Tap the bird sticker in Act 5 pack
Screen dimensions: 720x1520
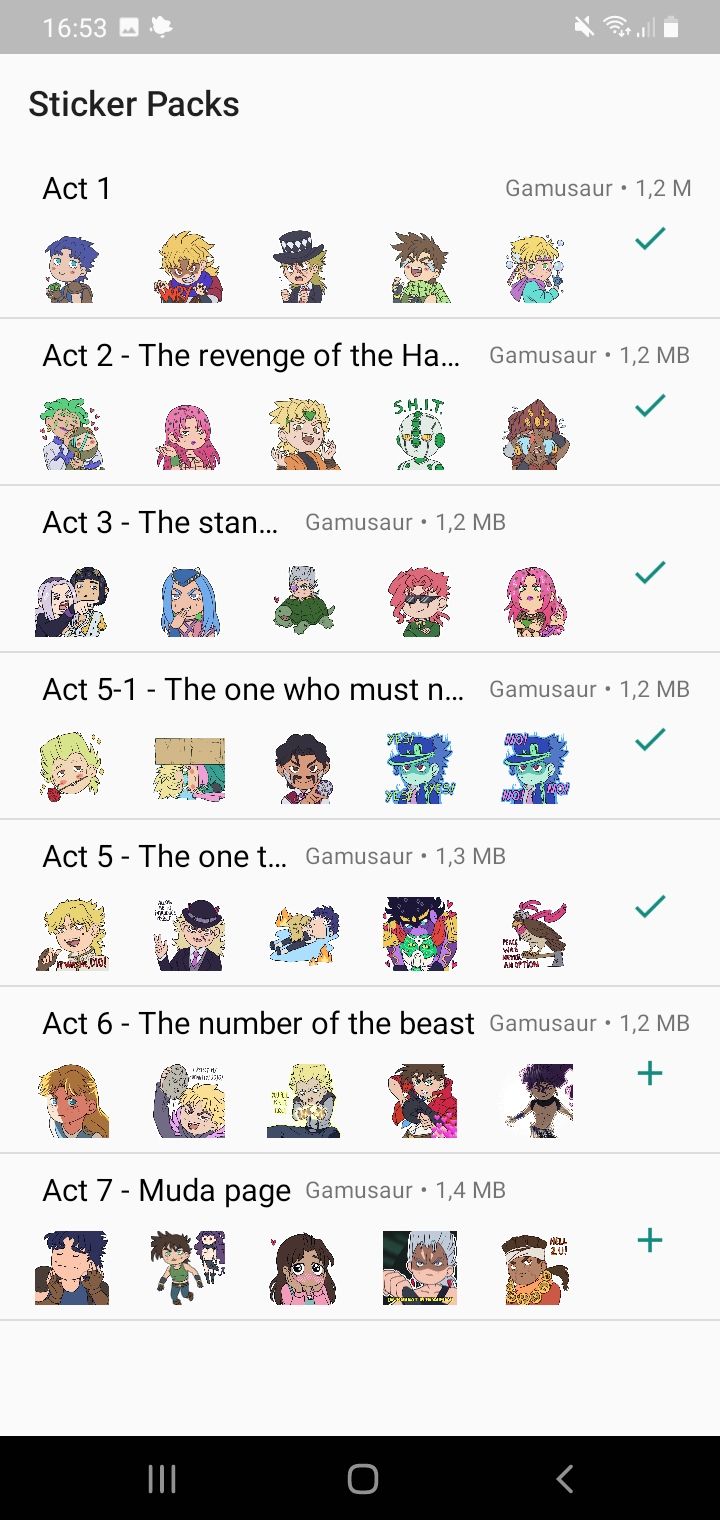click(x=536, y=935)
